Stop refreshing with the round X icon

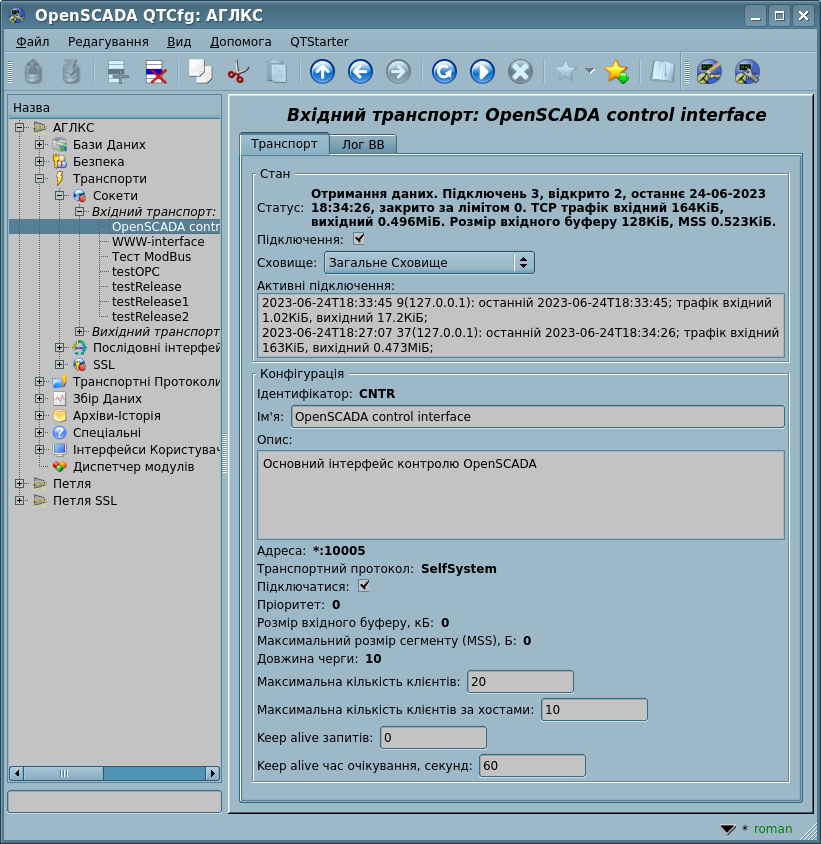coord(521,72)
